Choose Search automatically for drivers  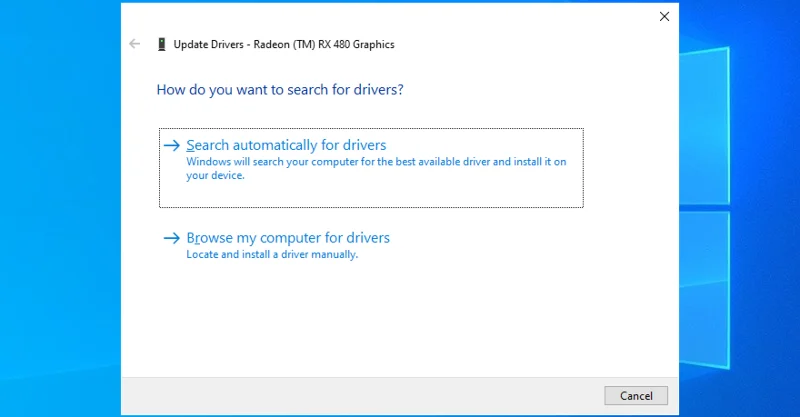(x=371, y=168)
